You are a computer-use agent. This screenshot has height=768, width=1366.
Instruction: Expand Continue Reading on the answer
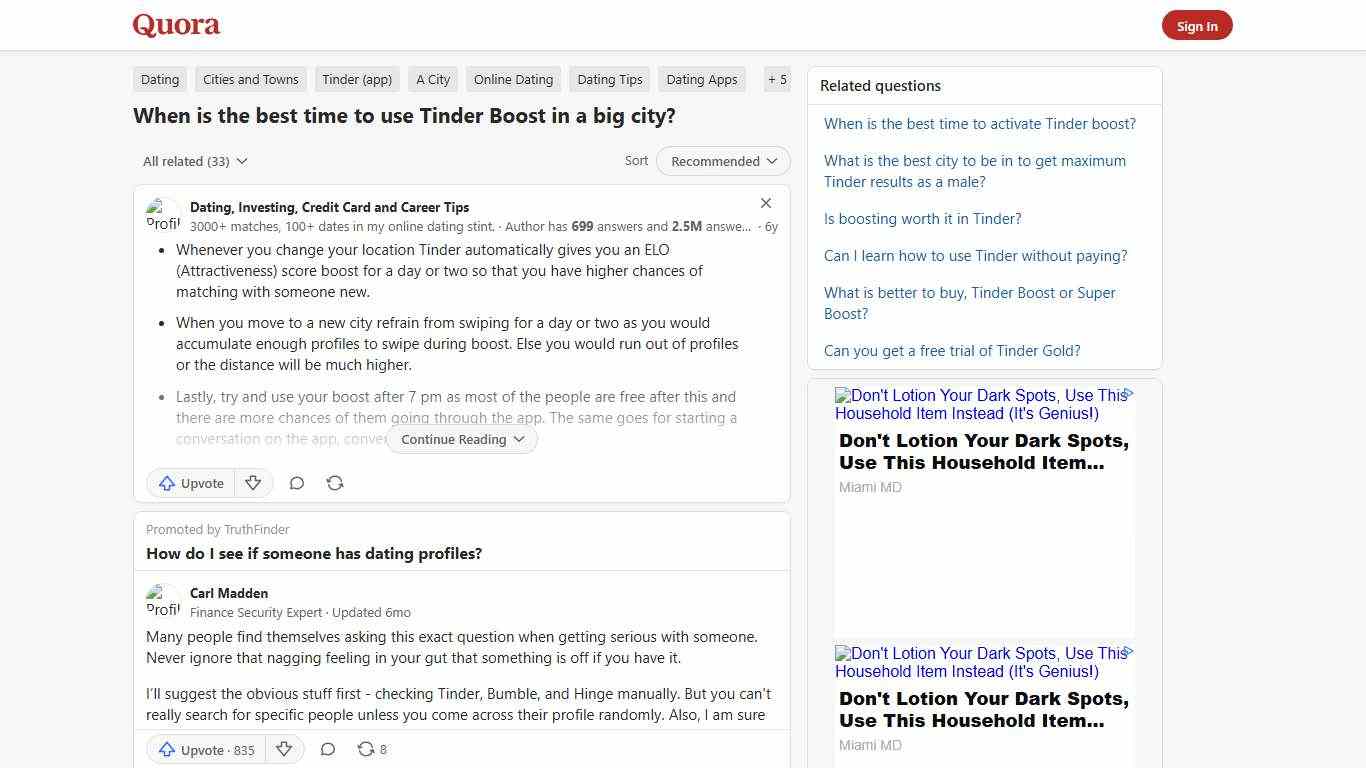tap(461, 439)
